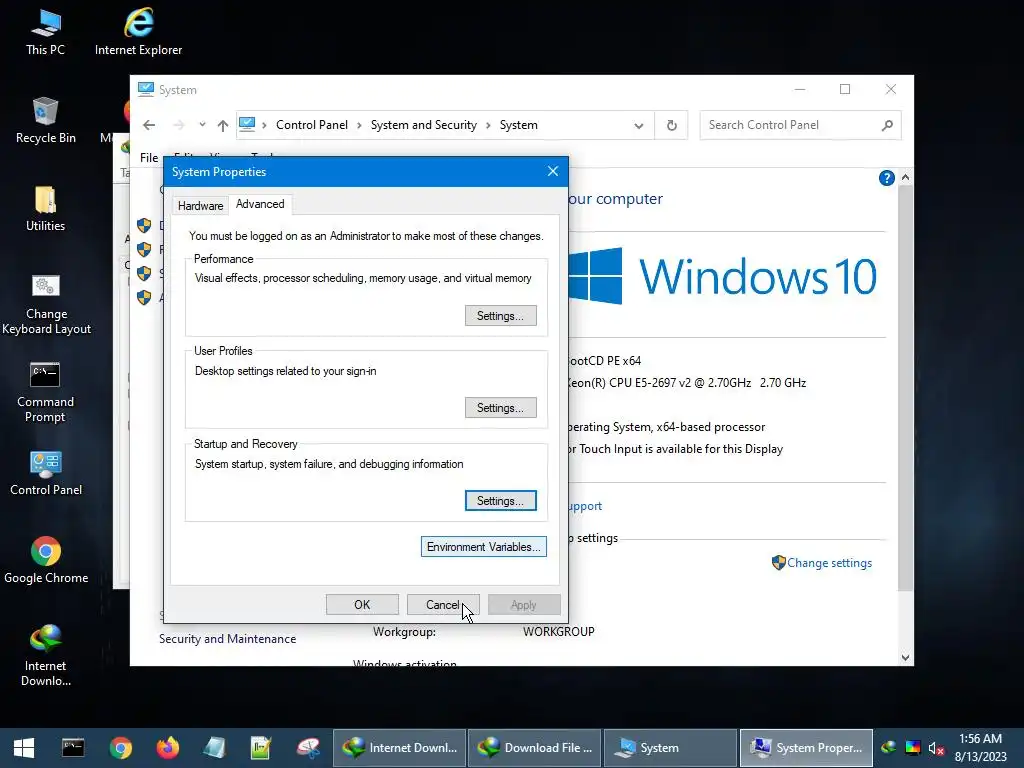This screenshot has height=768, width=1024.
Task: Open Internet Download Manager desktop icon
Action: (45, 655)
